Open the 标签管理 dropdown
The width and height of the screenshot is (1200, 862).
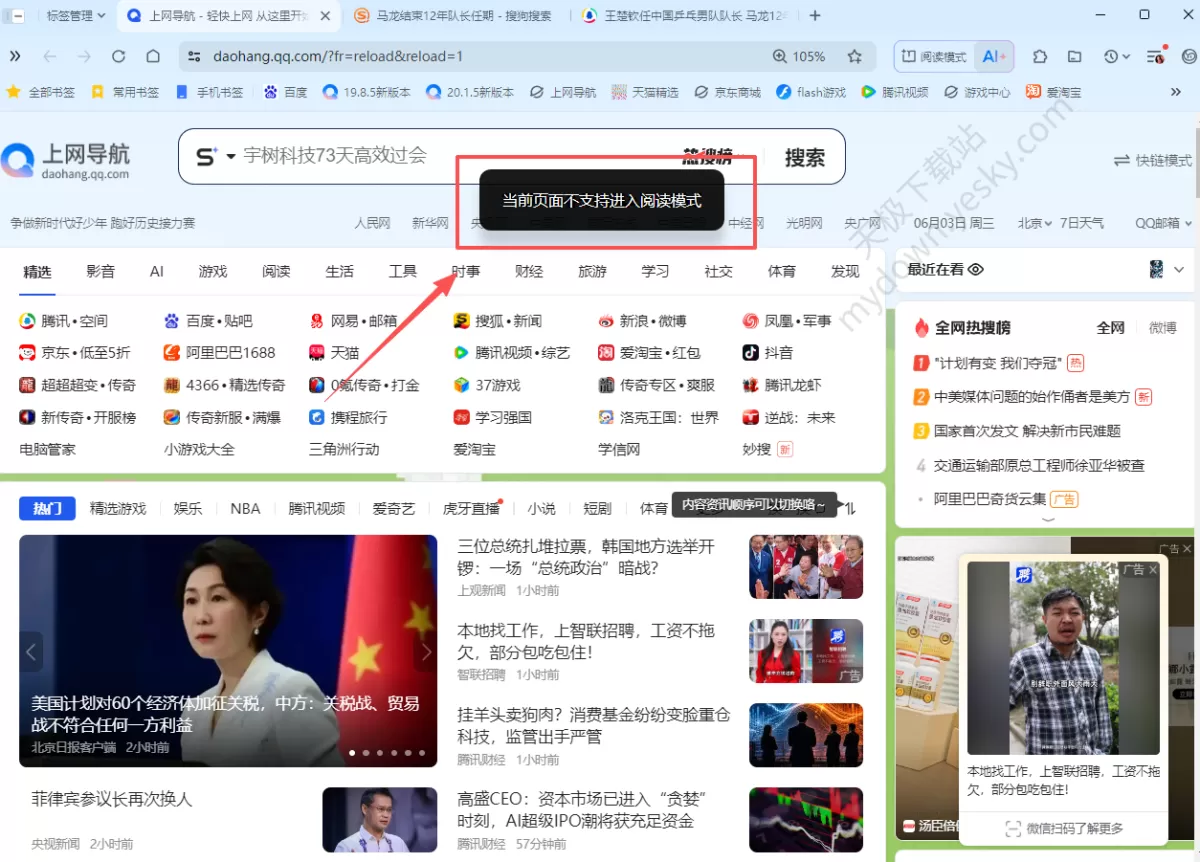tap(76, 15)
